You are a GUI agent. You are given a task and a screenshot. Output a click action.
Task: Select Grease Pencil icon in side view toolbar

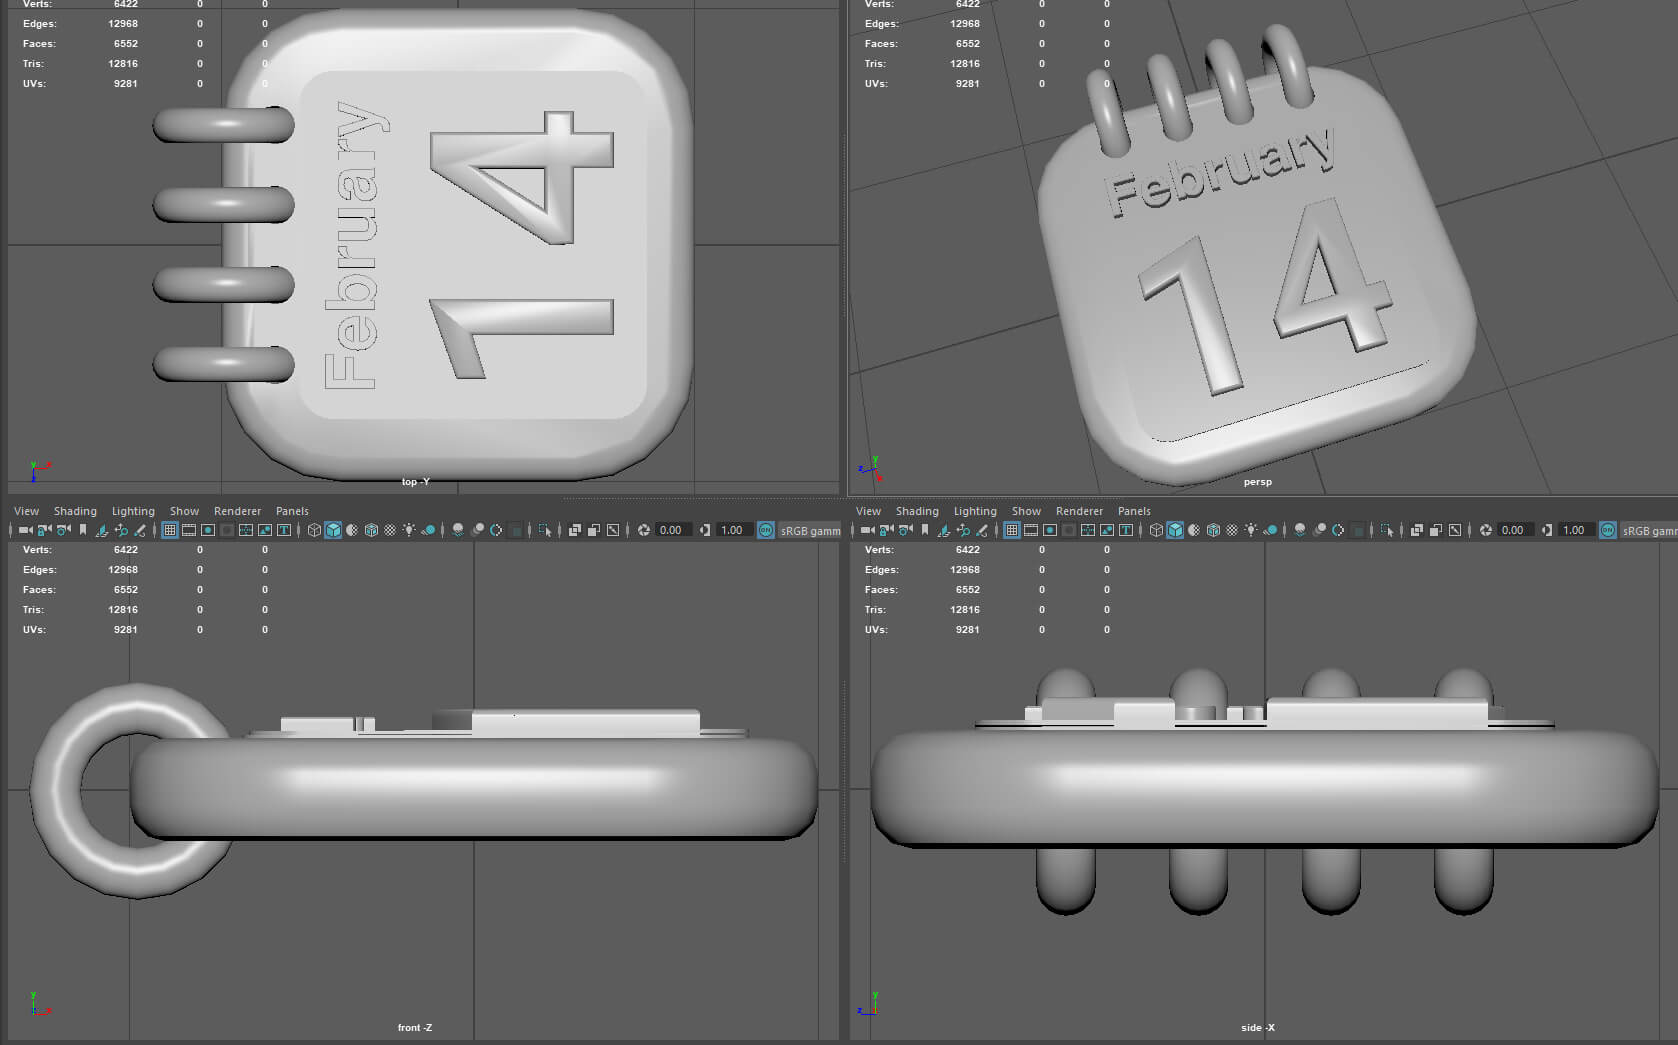[x=982, y=530]
